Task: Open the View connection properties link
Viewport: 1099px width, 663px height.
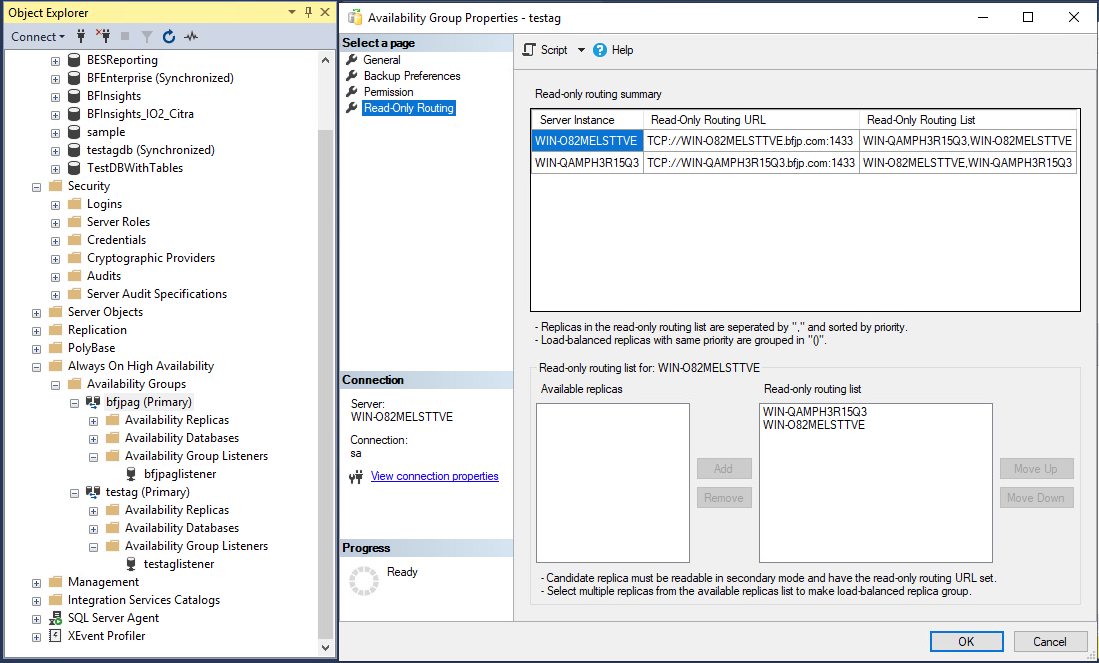Action: click(x=434, y=476)
